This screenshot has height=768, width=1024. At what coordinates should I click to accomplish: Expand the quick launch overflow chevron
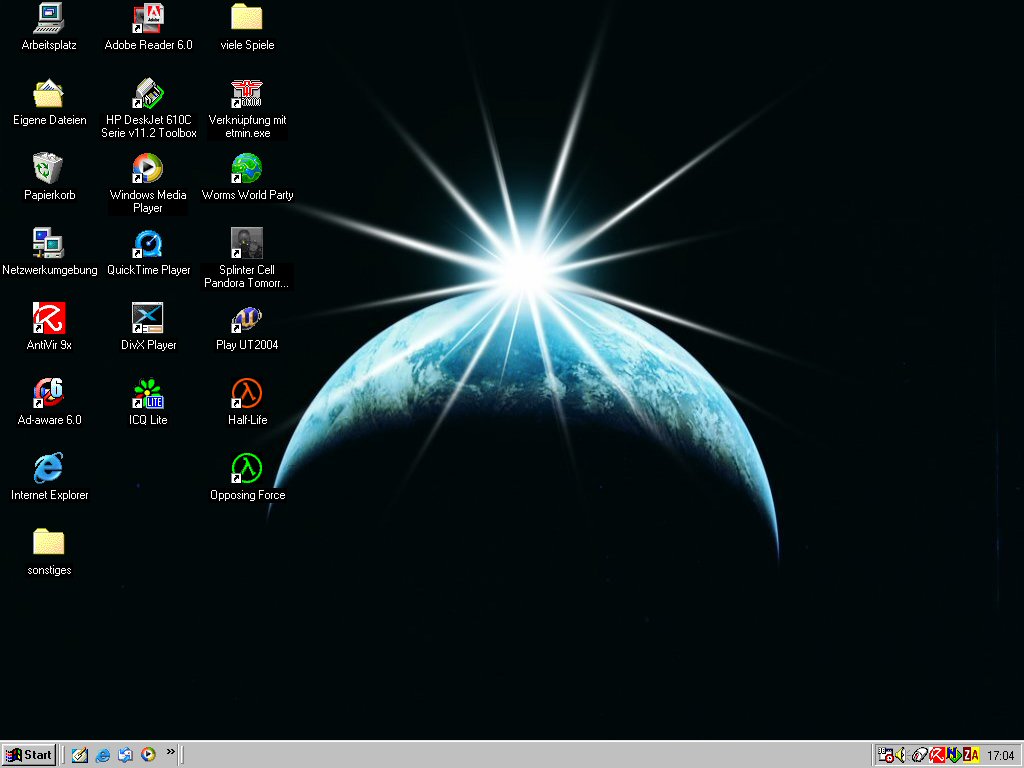point(170,752)
